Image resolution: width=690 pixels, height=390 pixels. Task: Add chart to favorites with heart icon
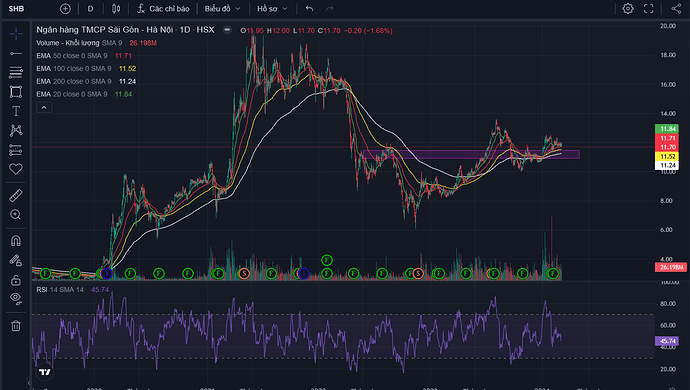pos(16,169)
